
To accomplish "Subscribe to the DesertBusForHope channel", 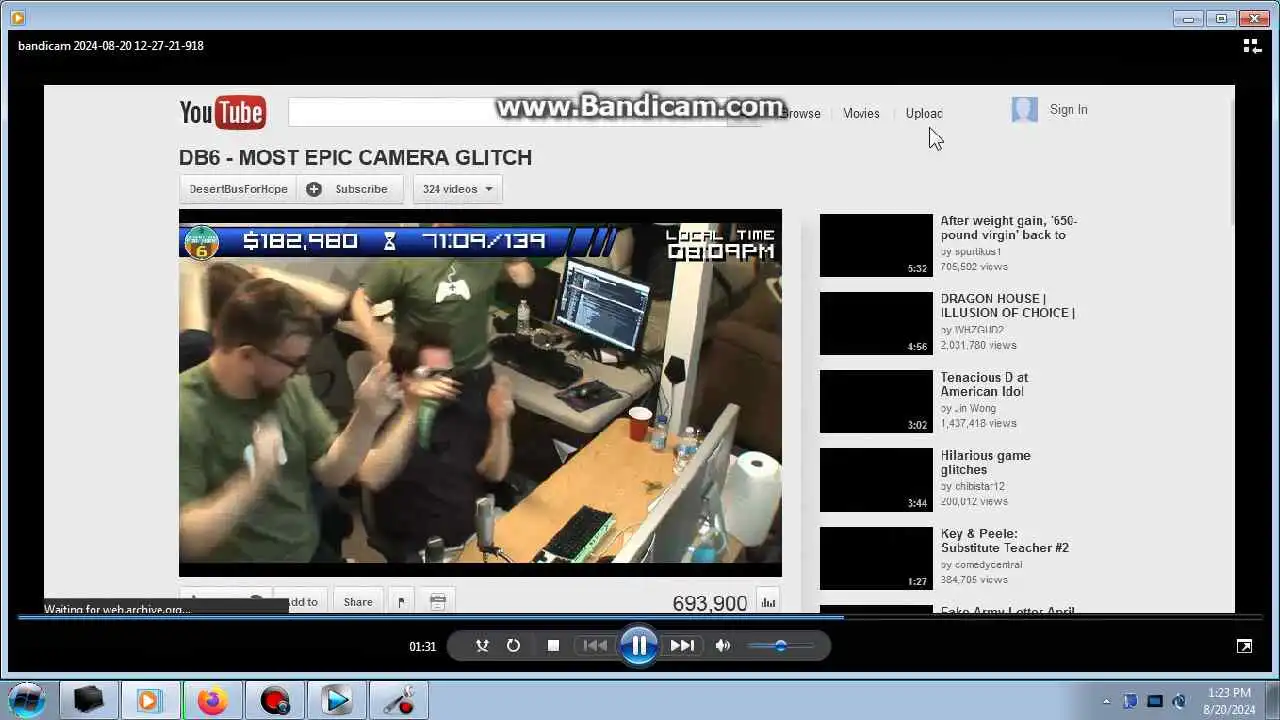I will pos(349,189).
